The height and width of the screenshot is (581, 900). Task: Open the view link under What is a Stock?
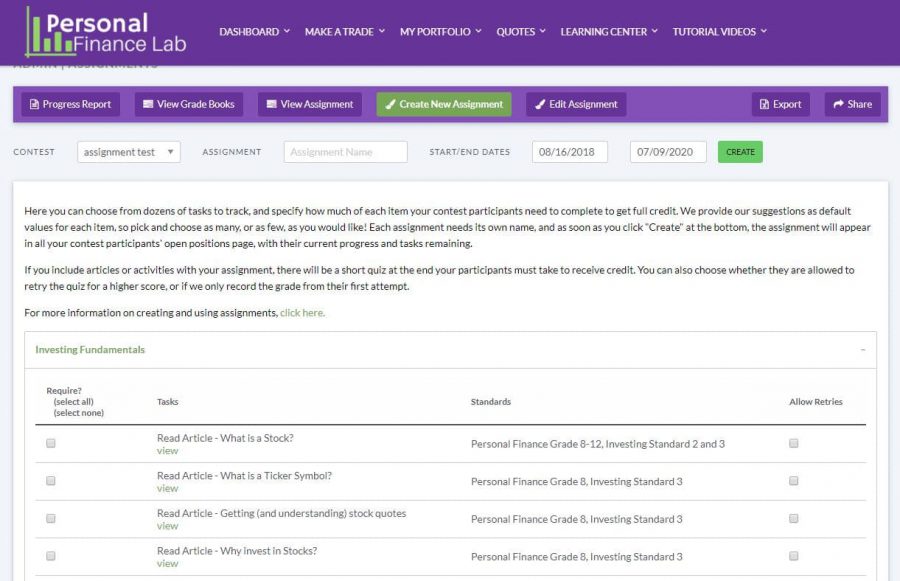[167, 451]
